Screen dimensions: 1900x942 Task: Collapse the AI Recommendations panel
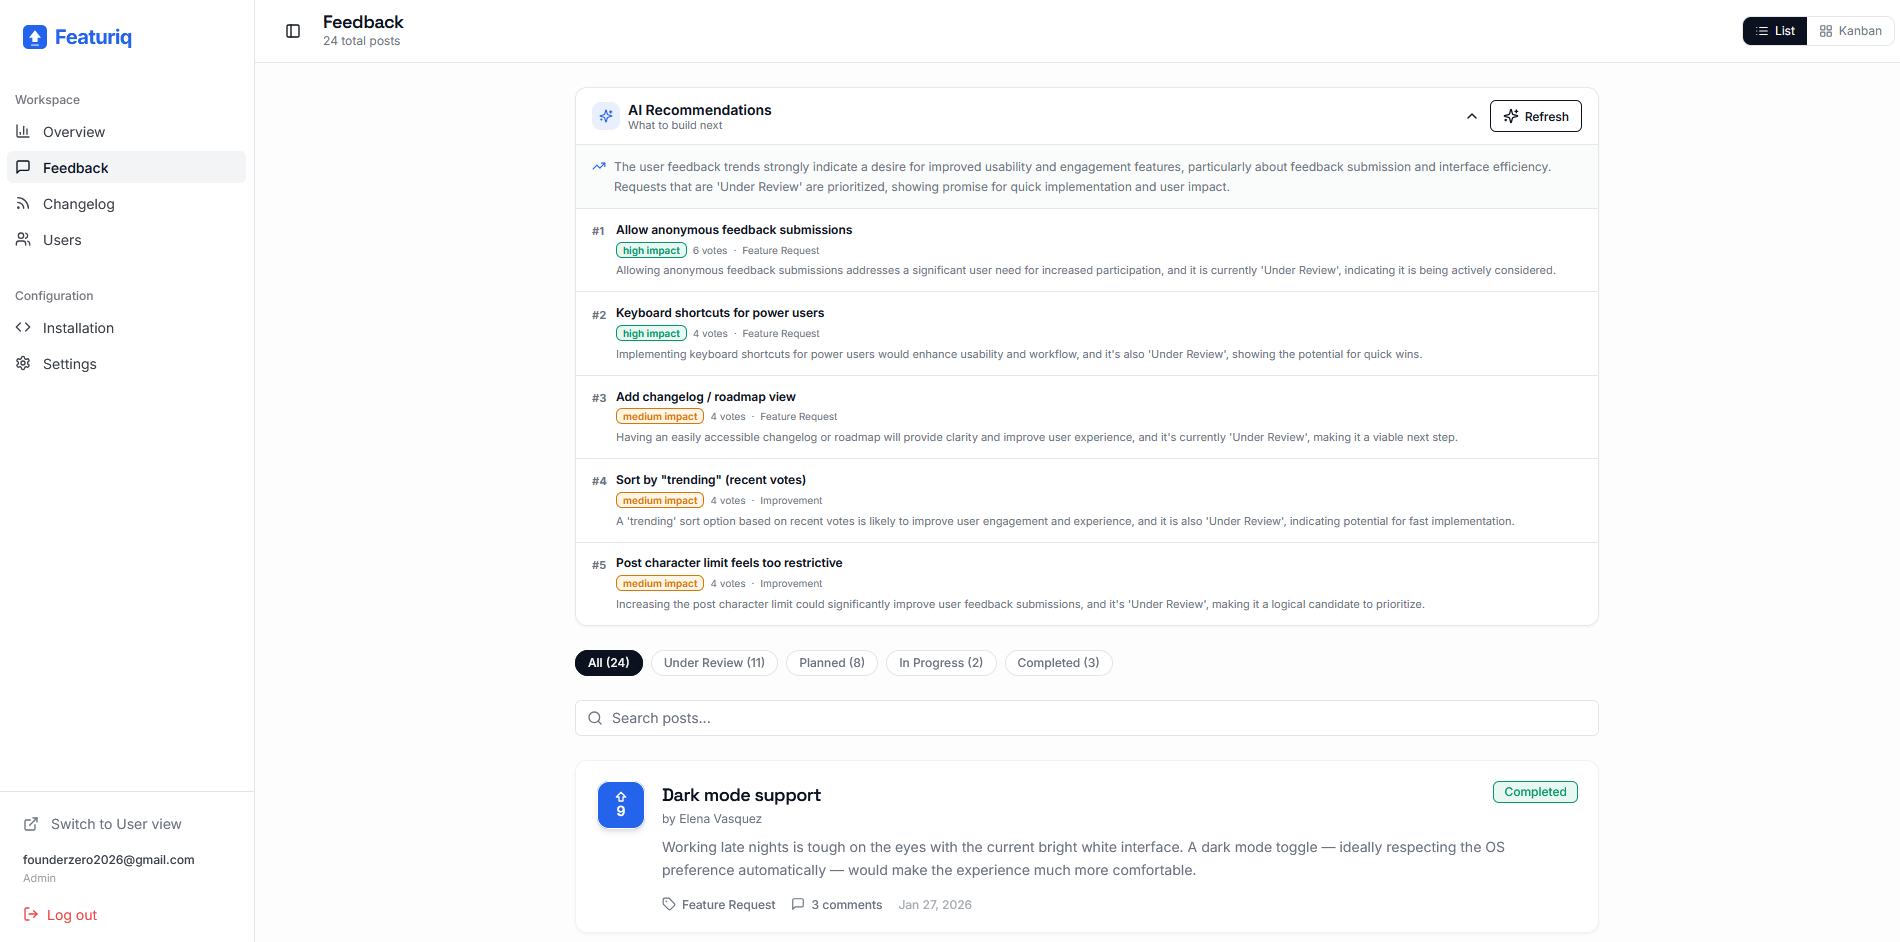tap(1471, 116)
